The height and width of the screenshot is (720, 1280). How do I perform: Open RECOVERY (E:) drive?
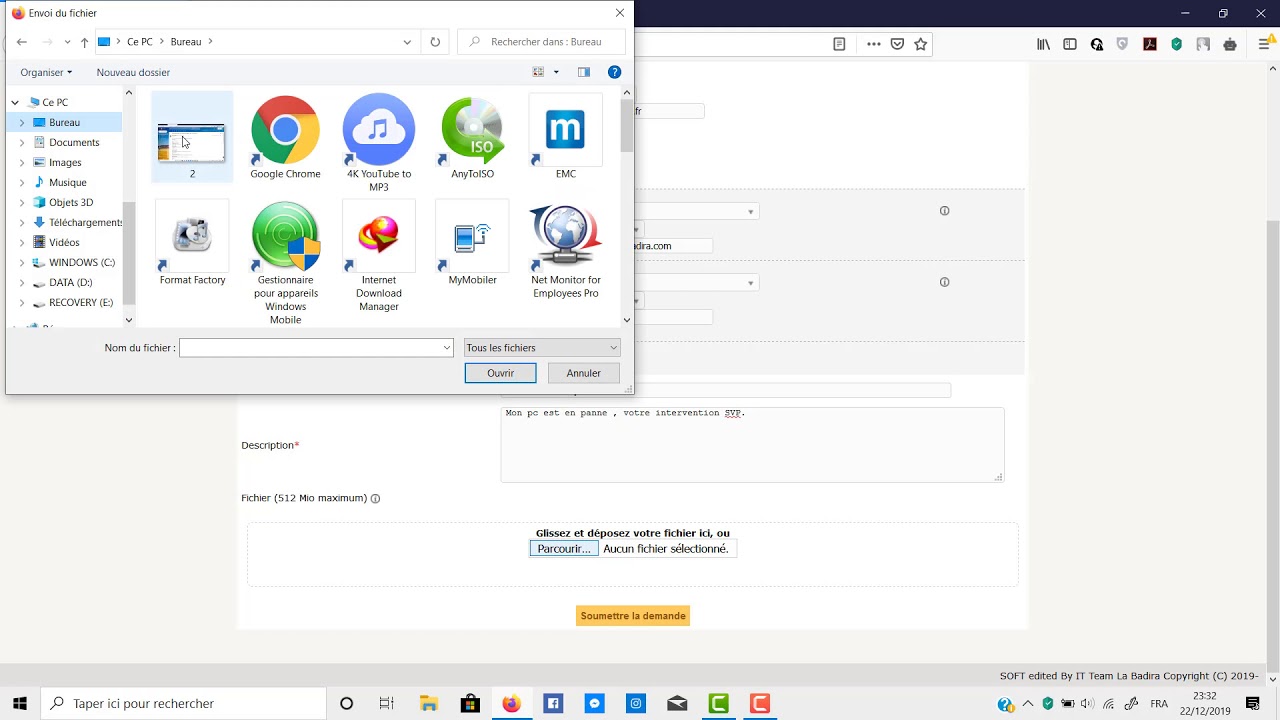click(81, 302)
